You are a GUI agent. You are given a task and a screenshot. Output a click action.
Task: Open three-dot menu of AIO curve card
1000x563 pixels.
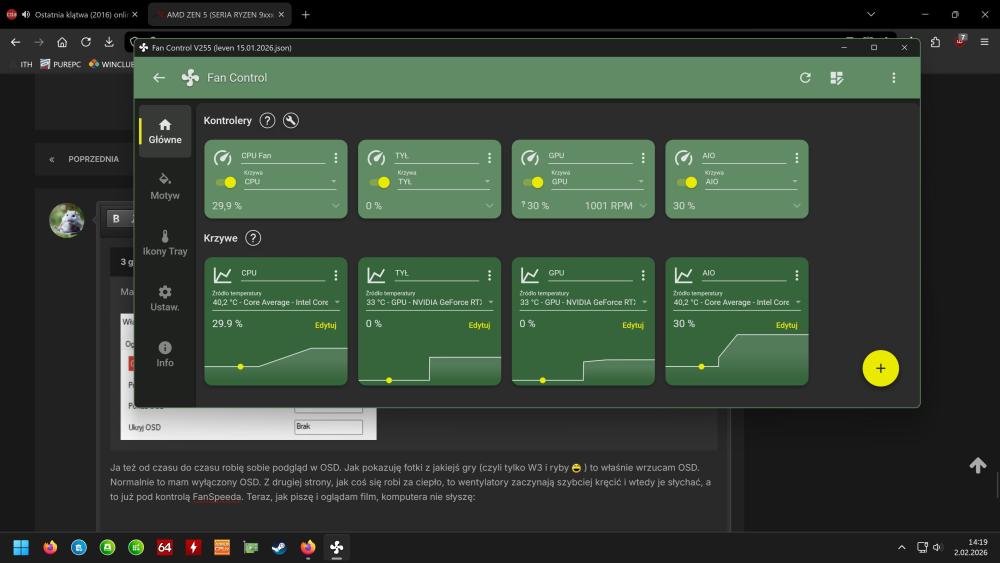[x=797, y=275]
